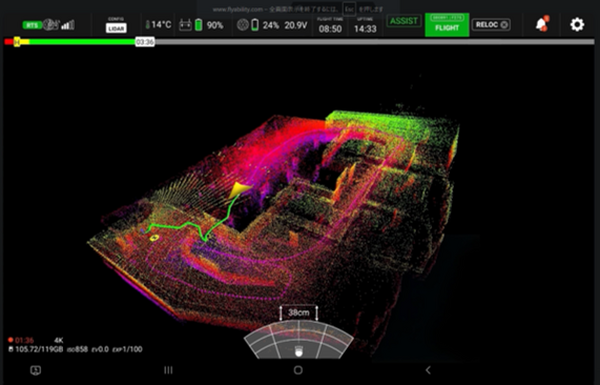Tap the Android back arrow
Image resolution: width=600 pixels, height=385 pixels.
(x=428, y=370)
